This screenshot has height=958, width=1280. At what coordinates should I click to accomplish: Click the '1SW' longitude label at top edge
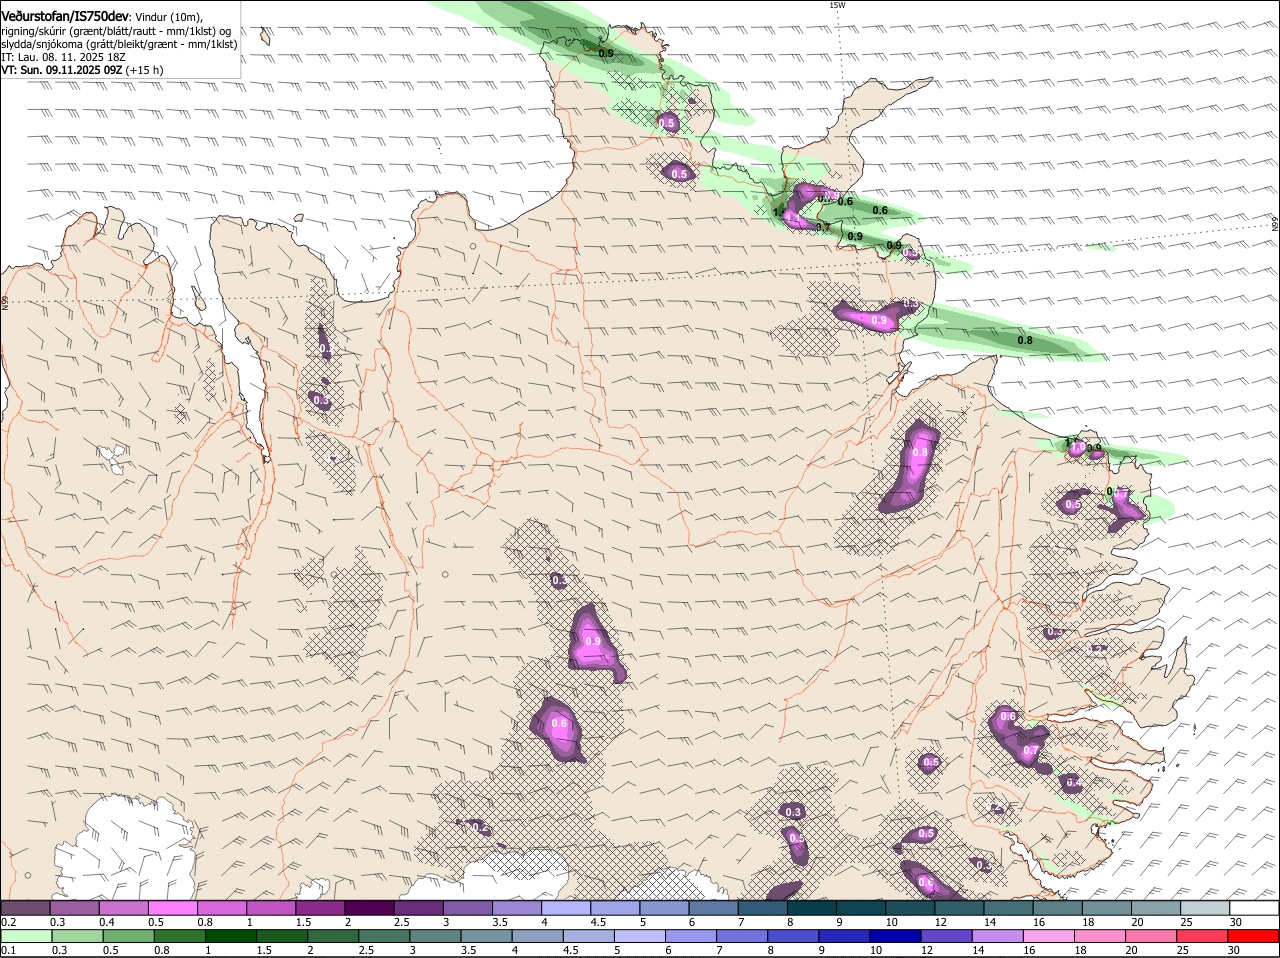click(838, 5)
